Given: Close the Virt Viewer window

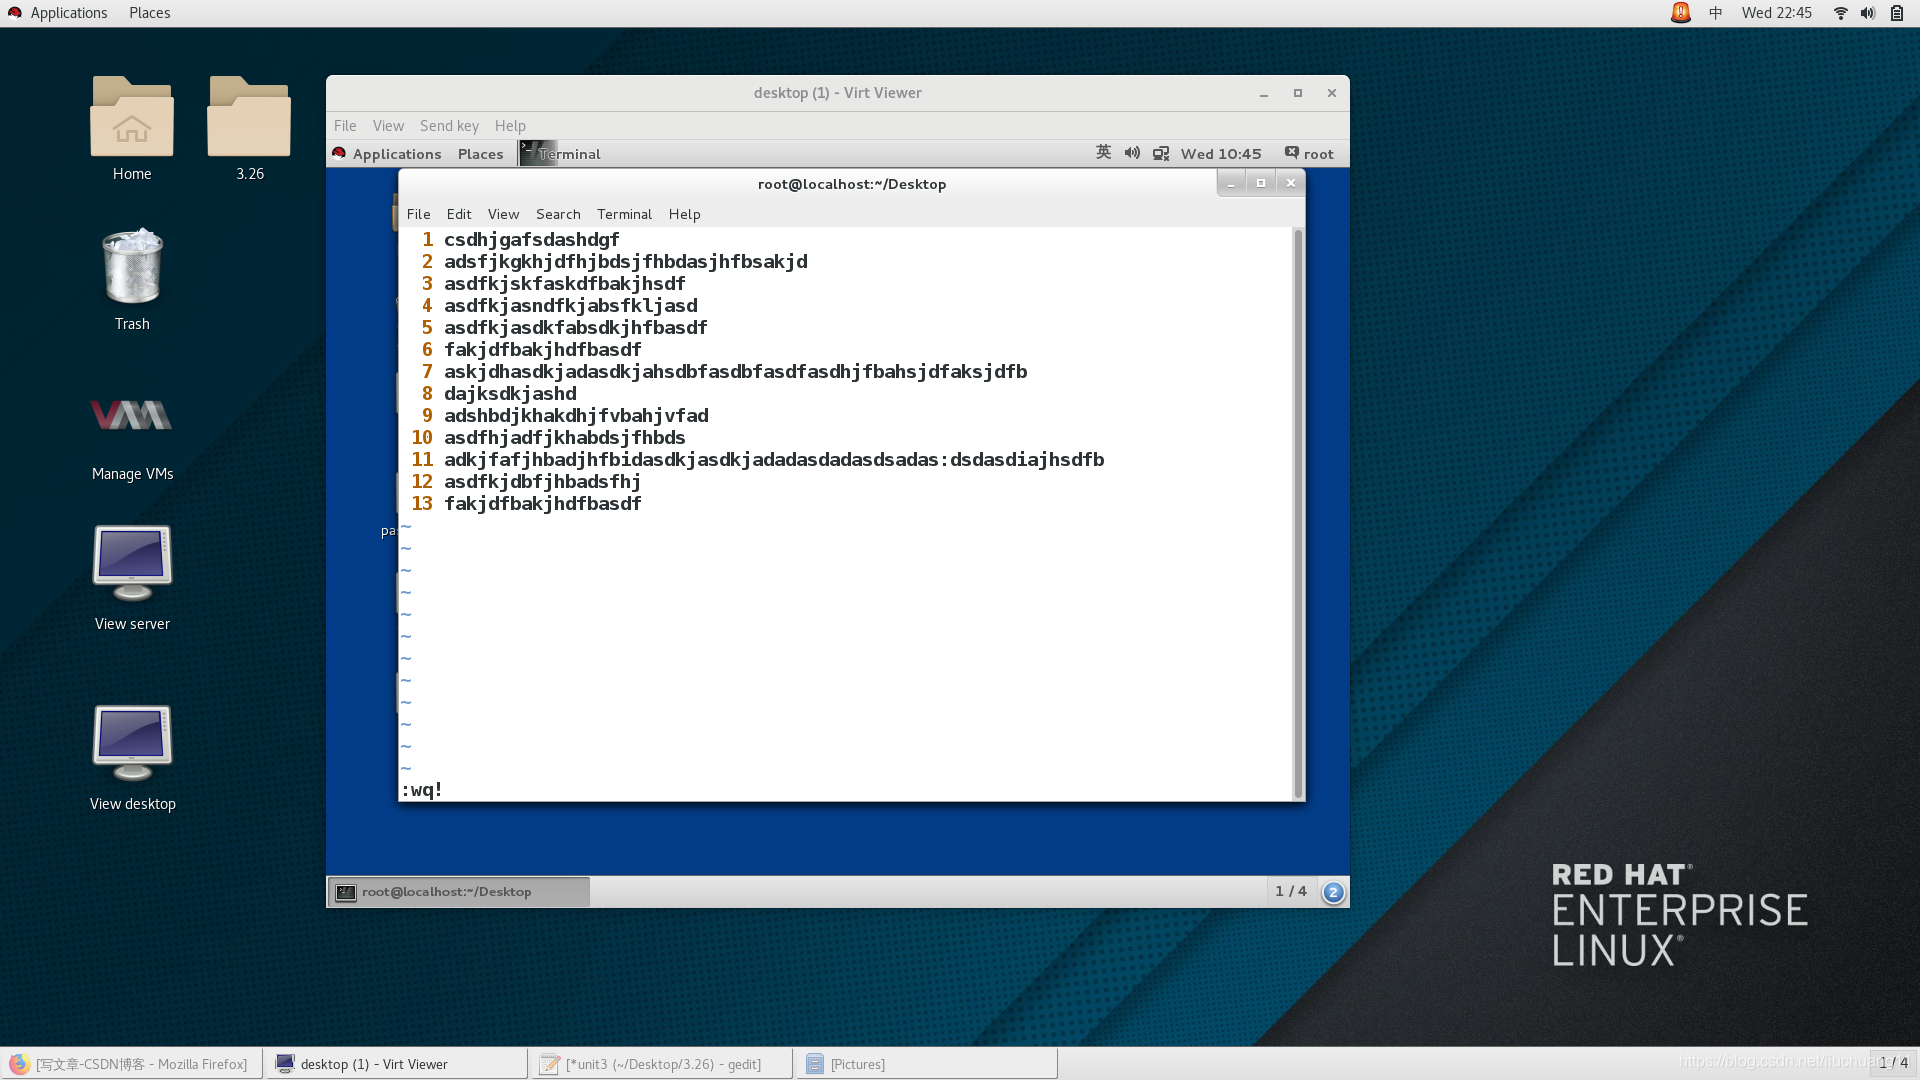Looking at the screenshot, I should click(1332, 93).
